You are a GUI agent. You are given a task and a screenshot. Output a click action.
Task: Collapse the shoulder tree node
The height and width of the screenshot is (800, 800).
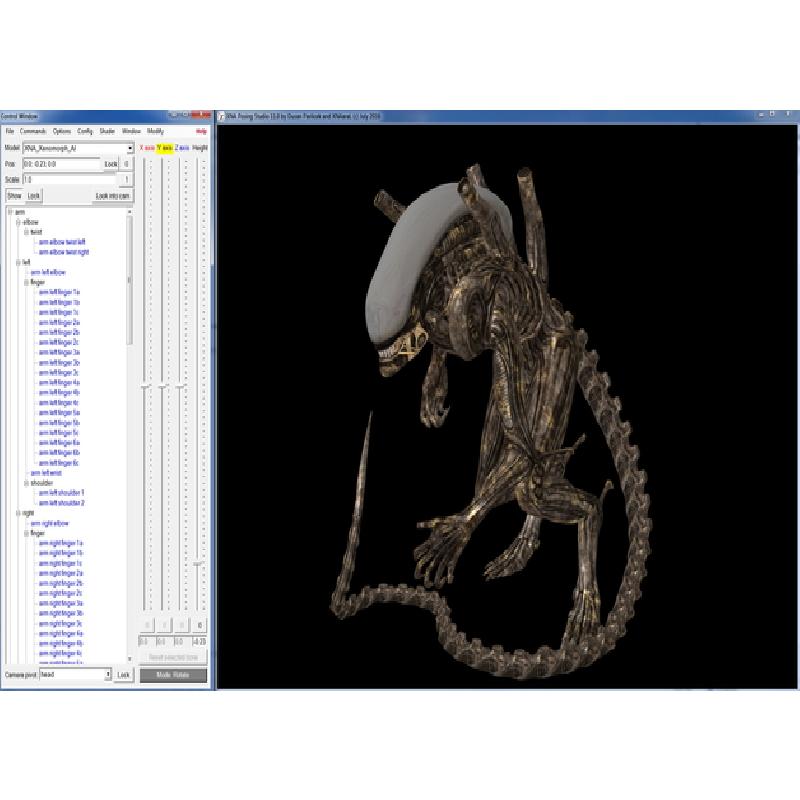tap(27, 483)
